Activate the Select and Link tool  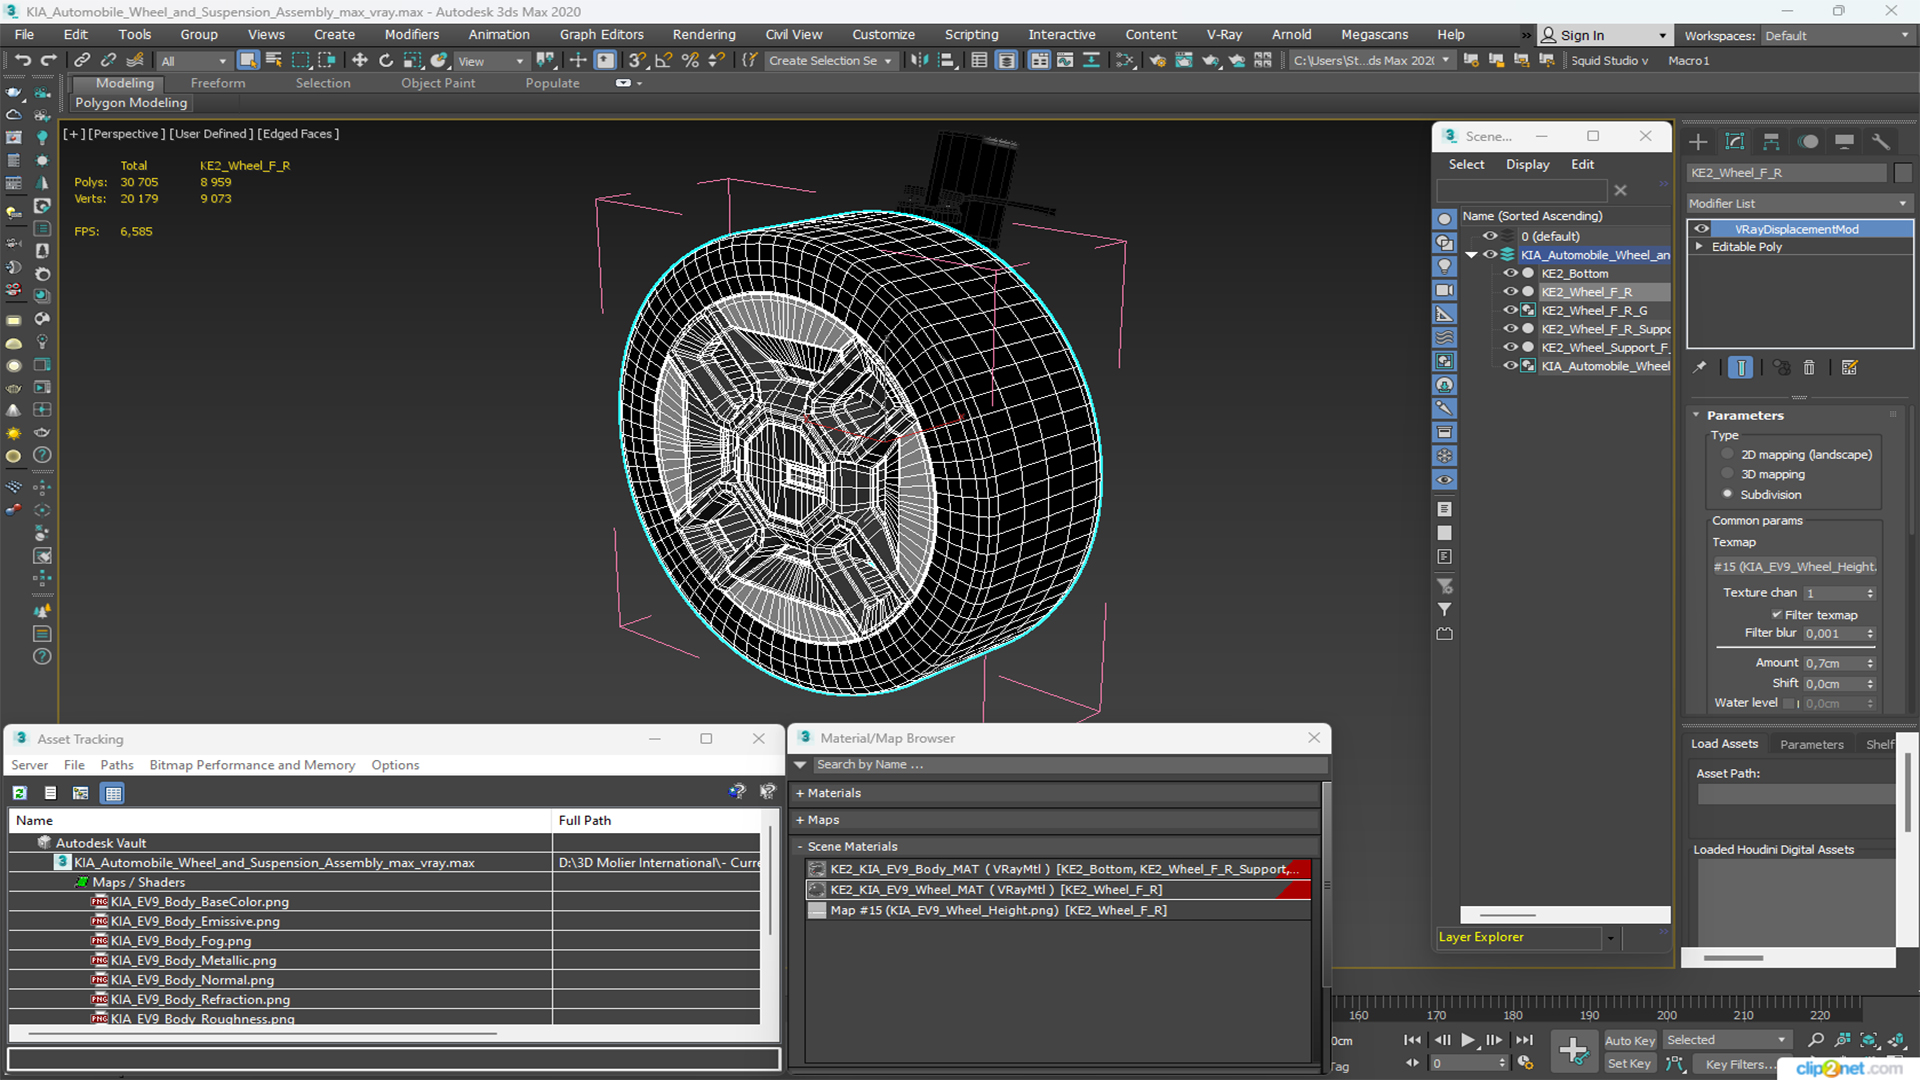click(x=82, y=61)
